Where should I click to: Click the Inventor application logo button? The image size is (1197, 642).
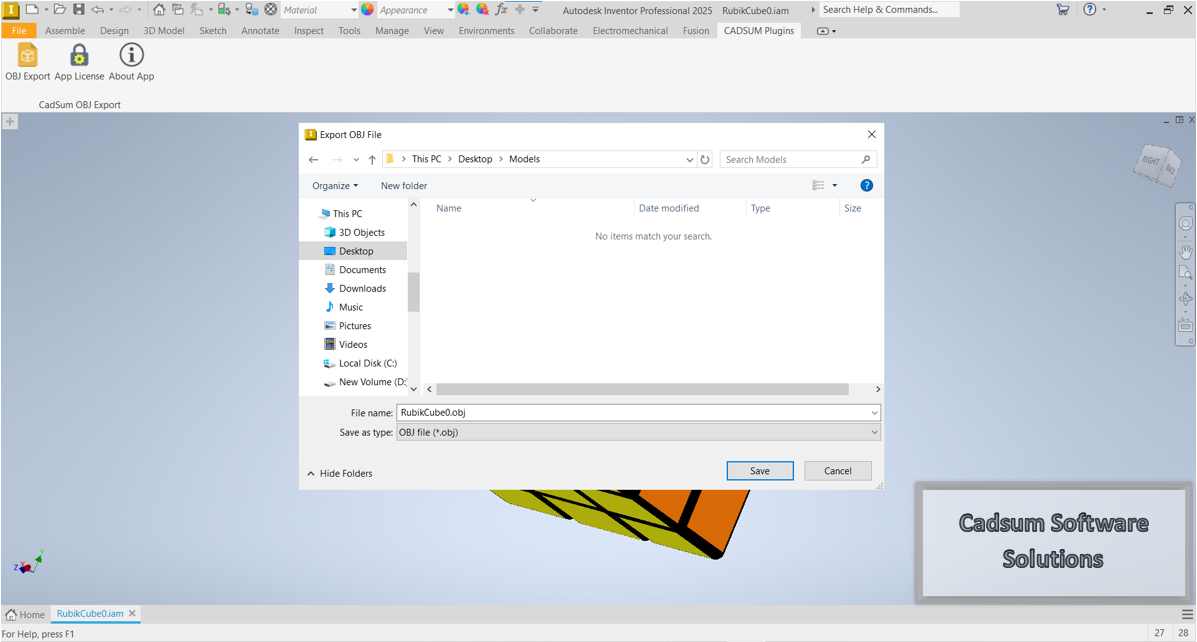(11, 10)
